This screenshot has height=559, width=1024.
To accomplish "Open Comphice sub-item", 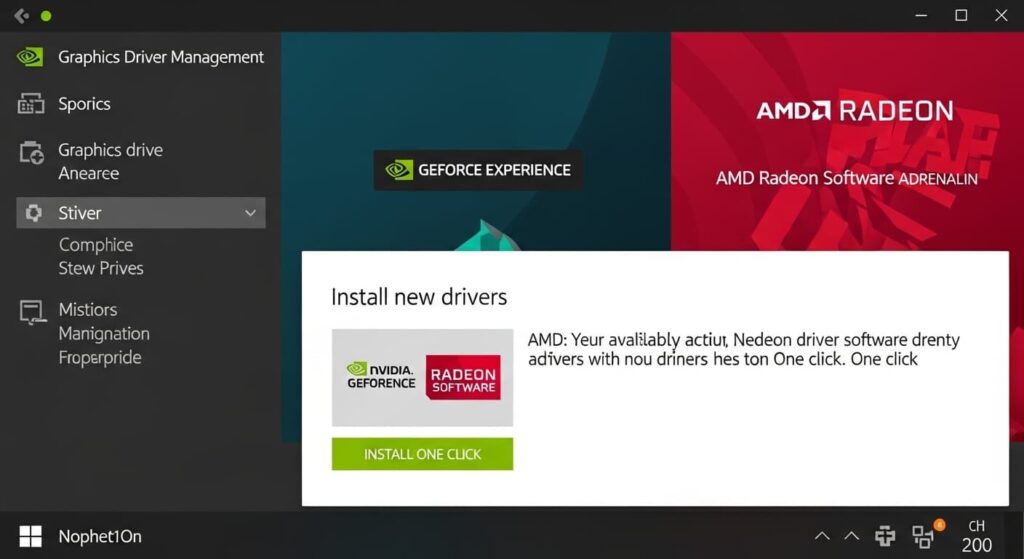I will coord(96,245).
